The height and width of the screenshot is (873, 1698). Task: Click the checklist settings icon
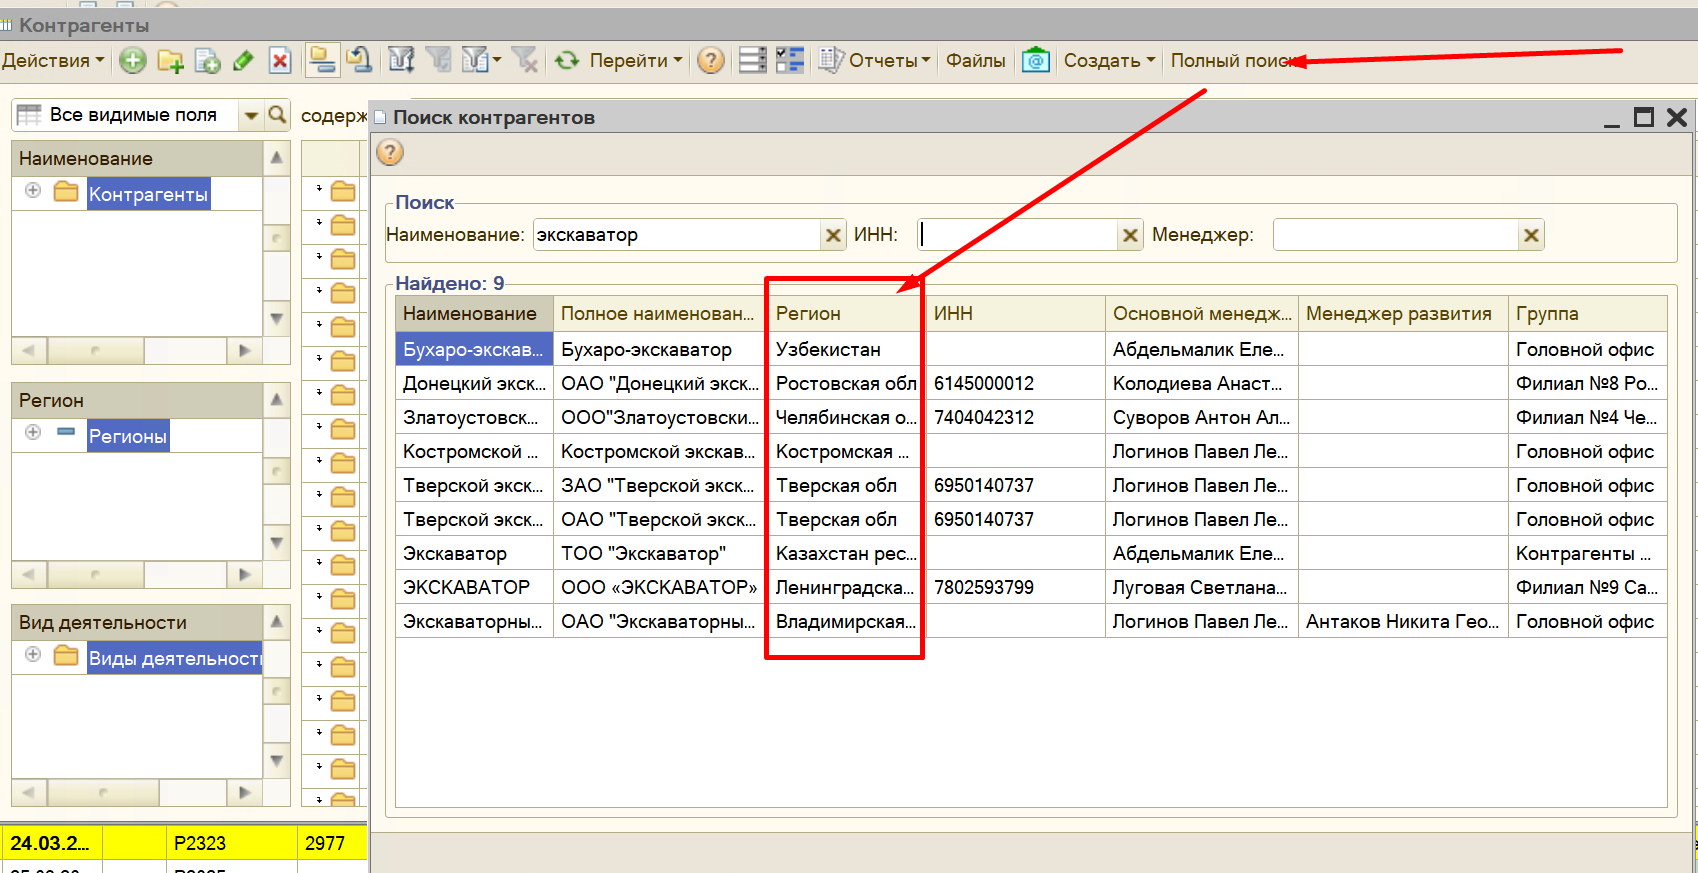pyautogui.click(x=790, y=60)
